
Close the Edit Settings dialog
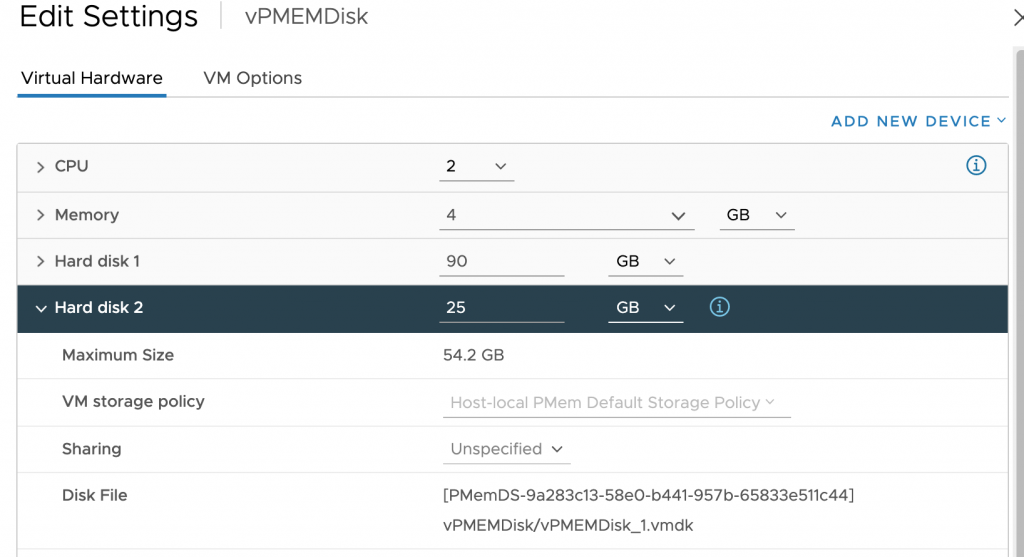coord(1017,16)
